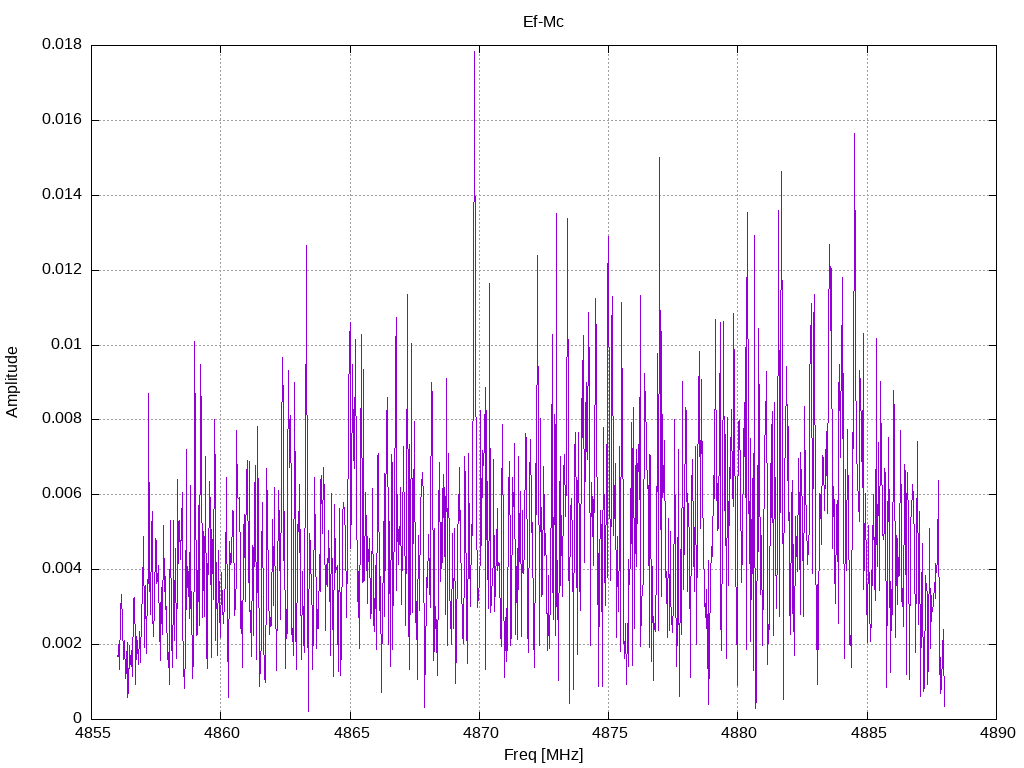Click y-axis tick label 0.014
The width and height of the screenshot is (1024, 768).
62,195
